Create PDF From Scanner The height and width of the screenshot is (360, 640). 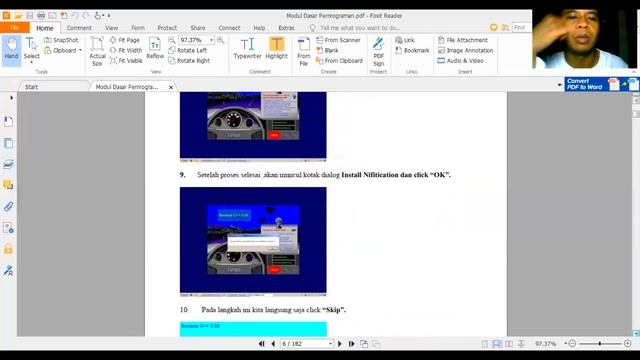[338, 40]
